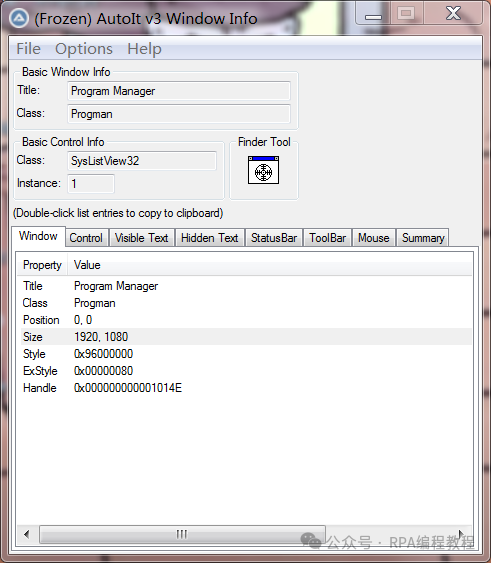Image resolution: width=491 pixels, height=563 pixels.
Task: Switch to the Hidden Text tab
Action: pyautogui.click(x=210, y=238)
